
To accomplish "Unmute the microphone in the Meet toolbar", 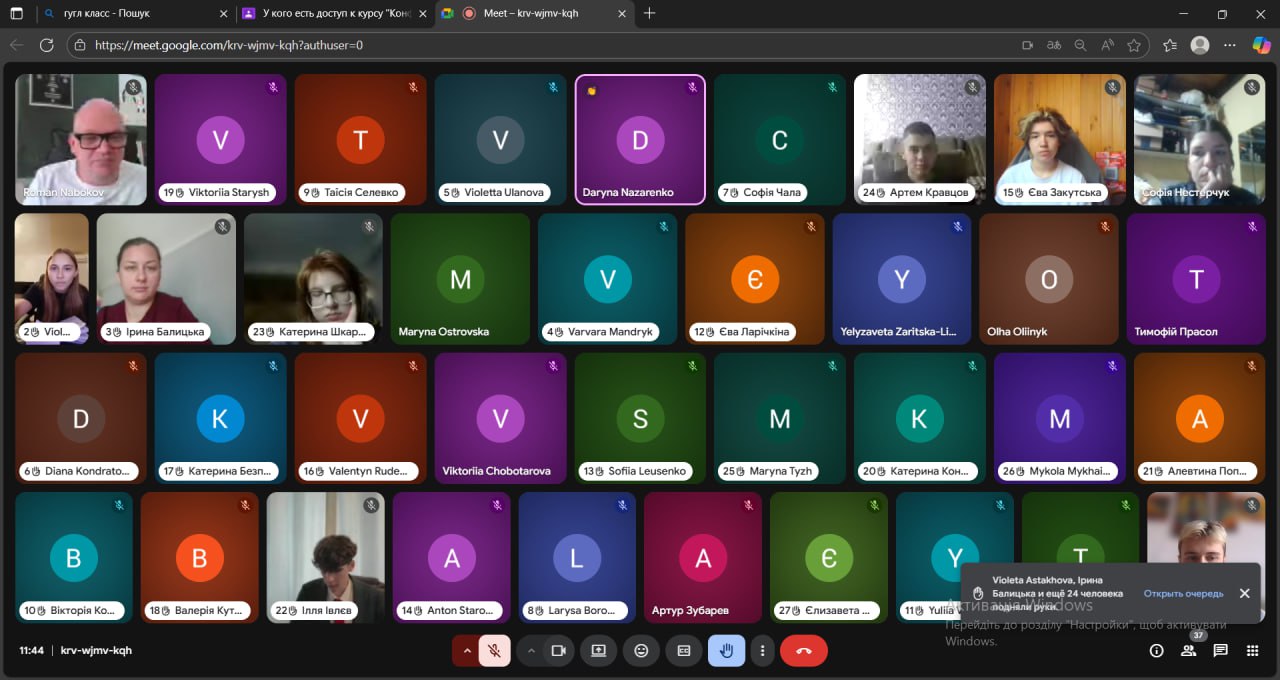I will [x=494, y=650].
